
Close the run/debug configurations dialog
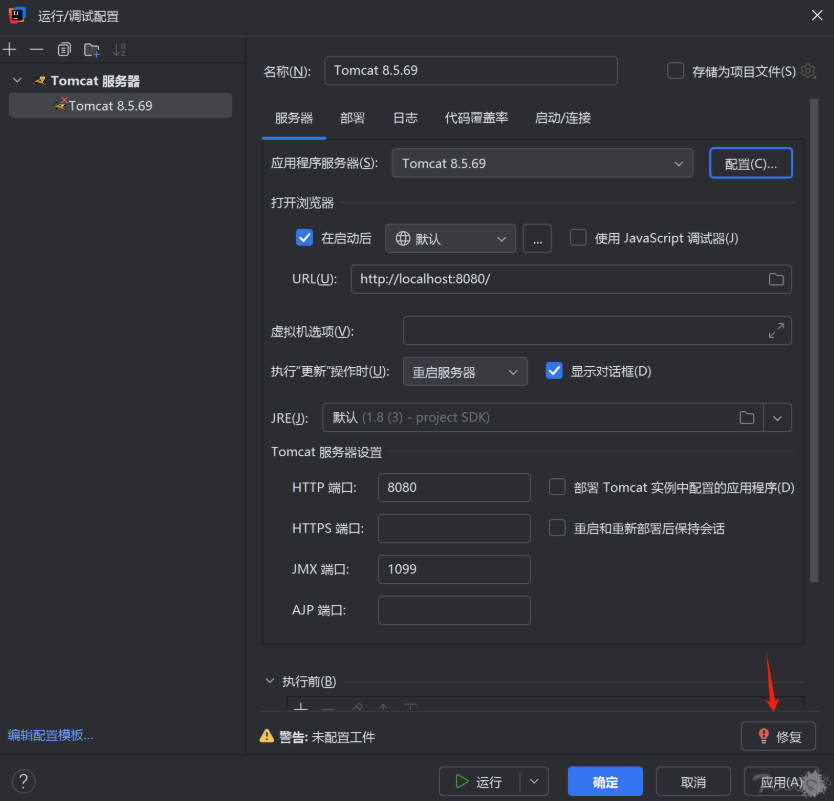(817, 15)
